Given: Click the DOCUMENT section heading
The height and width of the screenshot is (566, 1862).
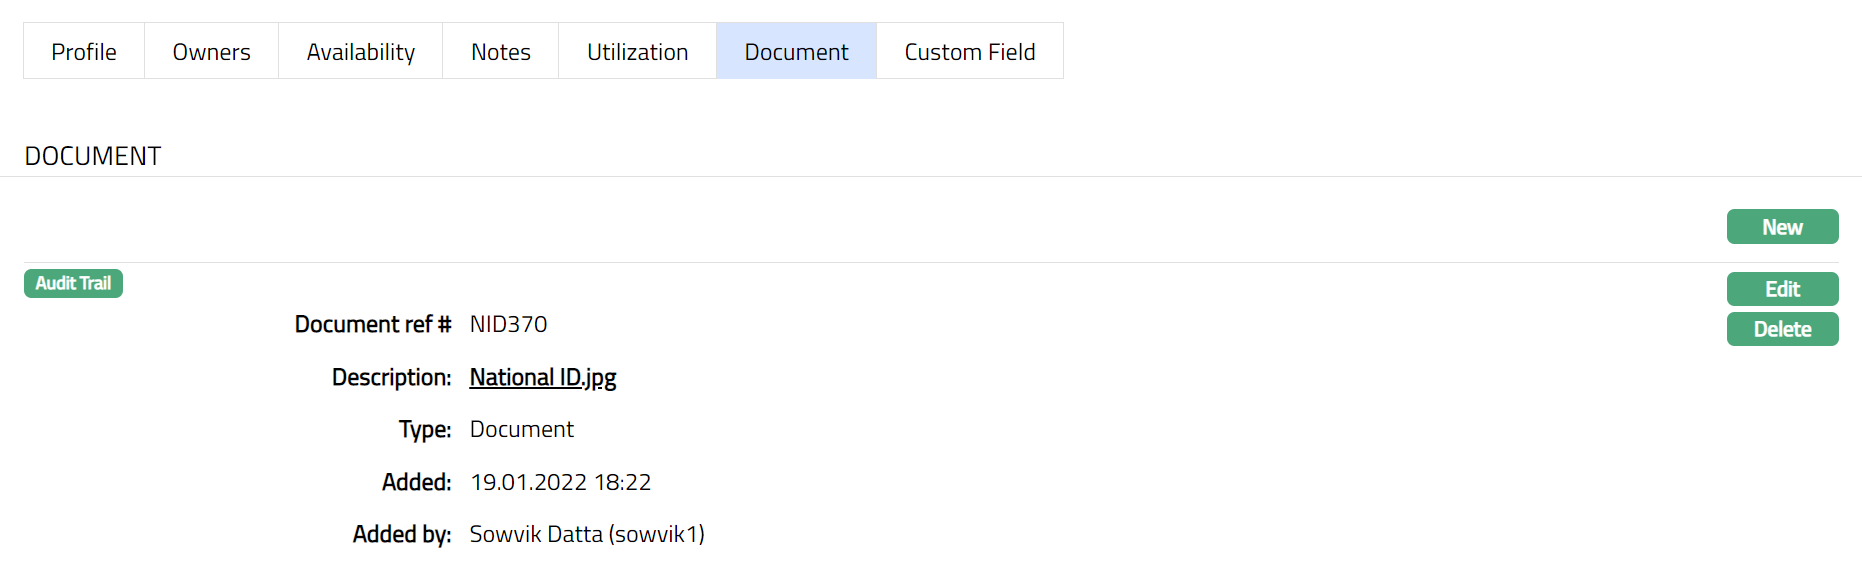Looking at the screenshot, I should click(x=93, y=156).
